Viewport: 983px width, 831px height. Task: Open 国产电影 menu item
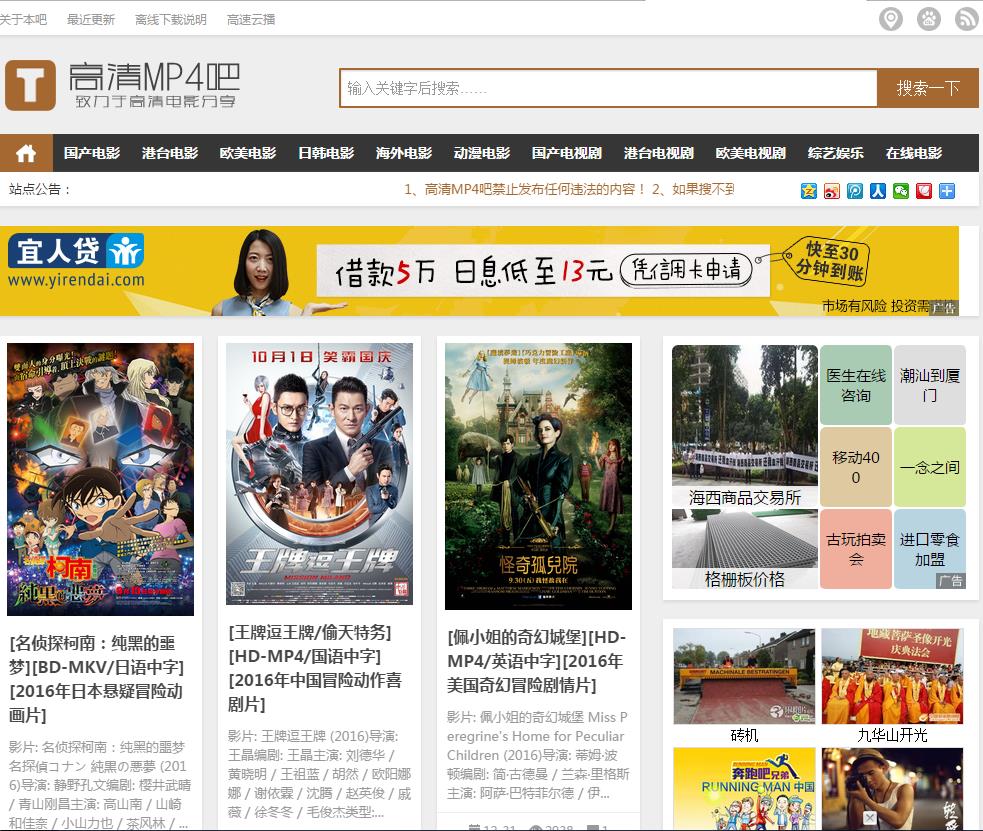pos(92,153)
